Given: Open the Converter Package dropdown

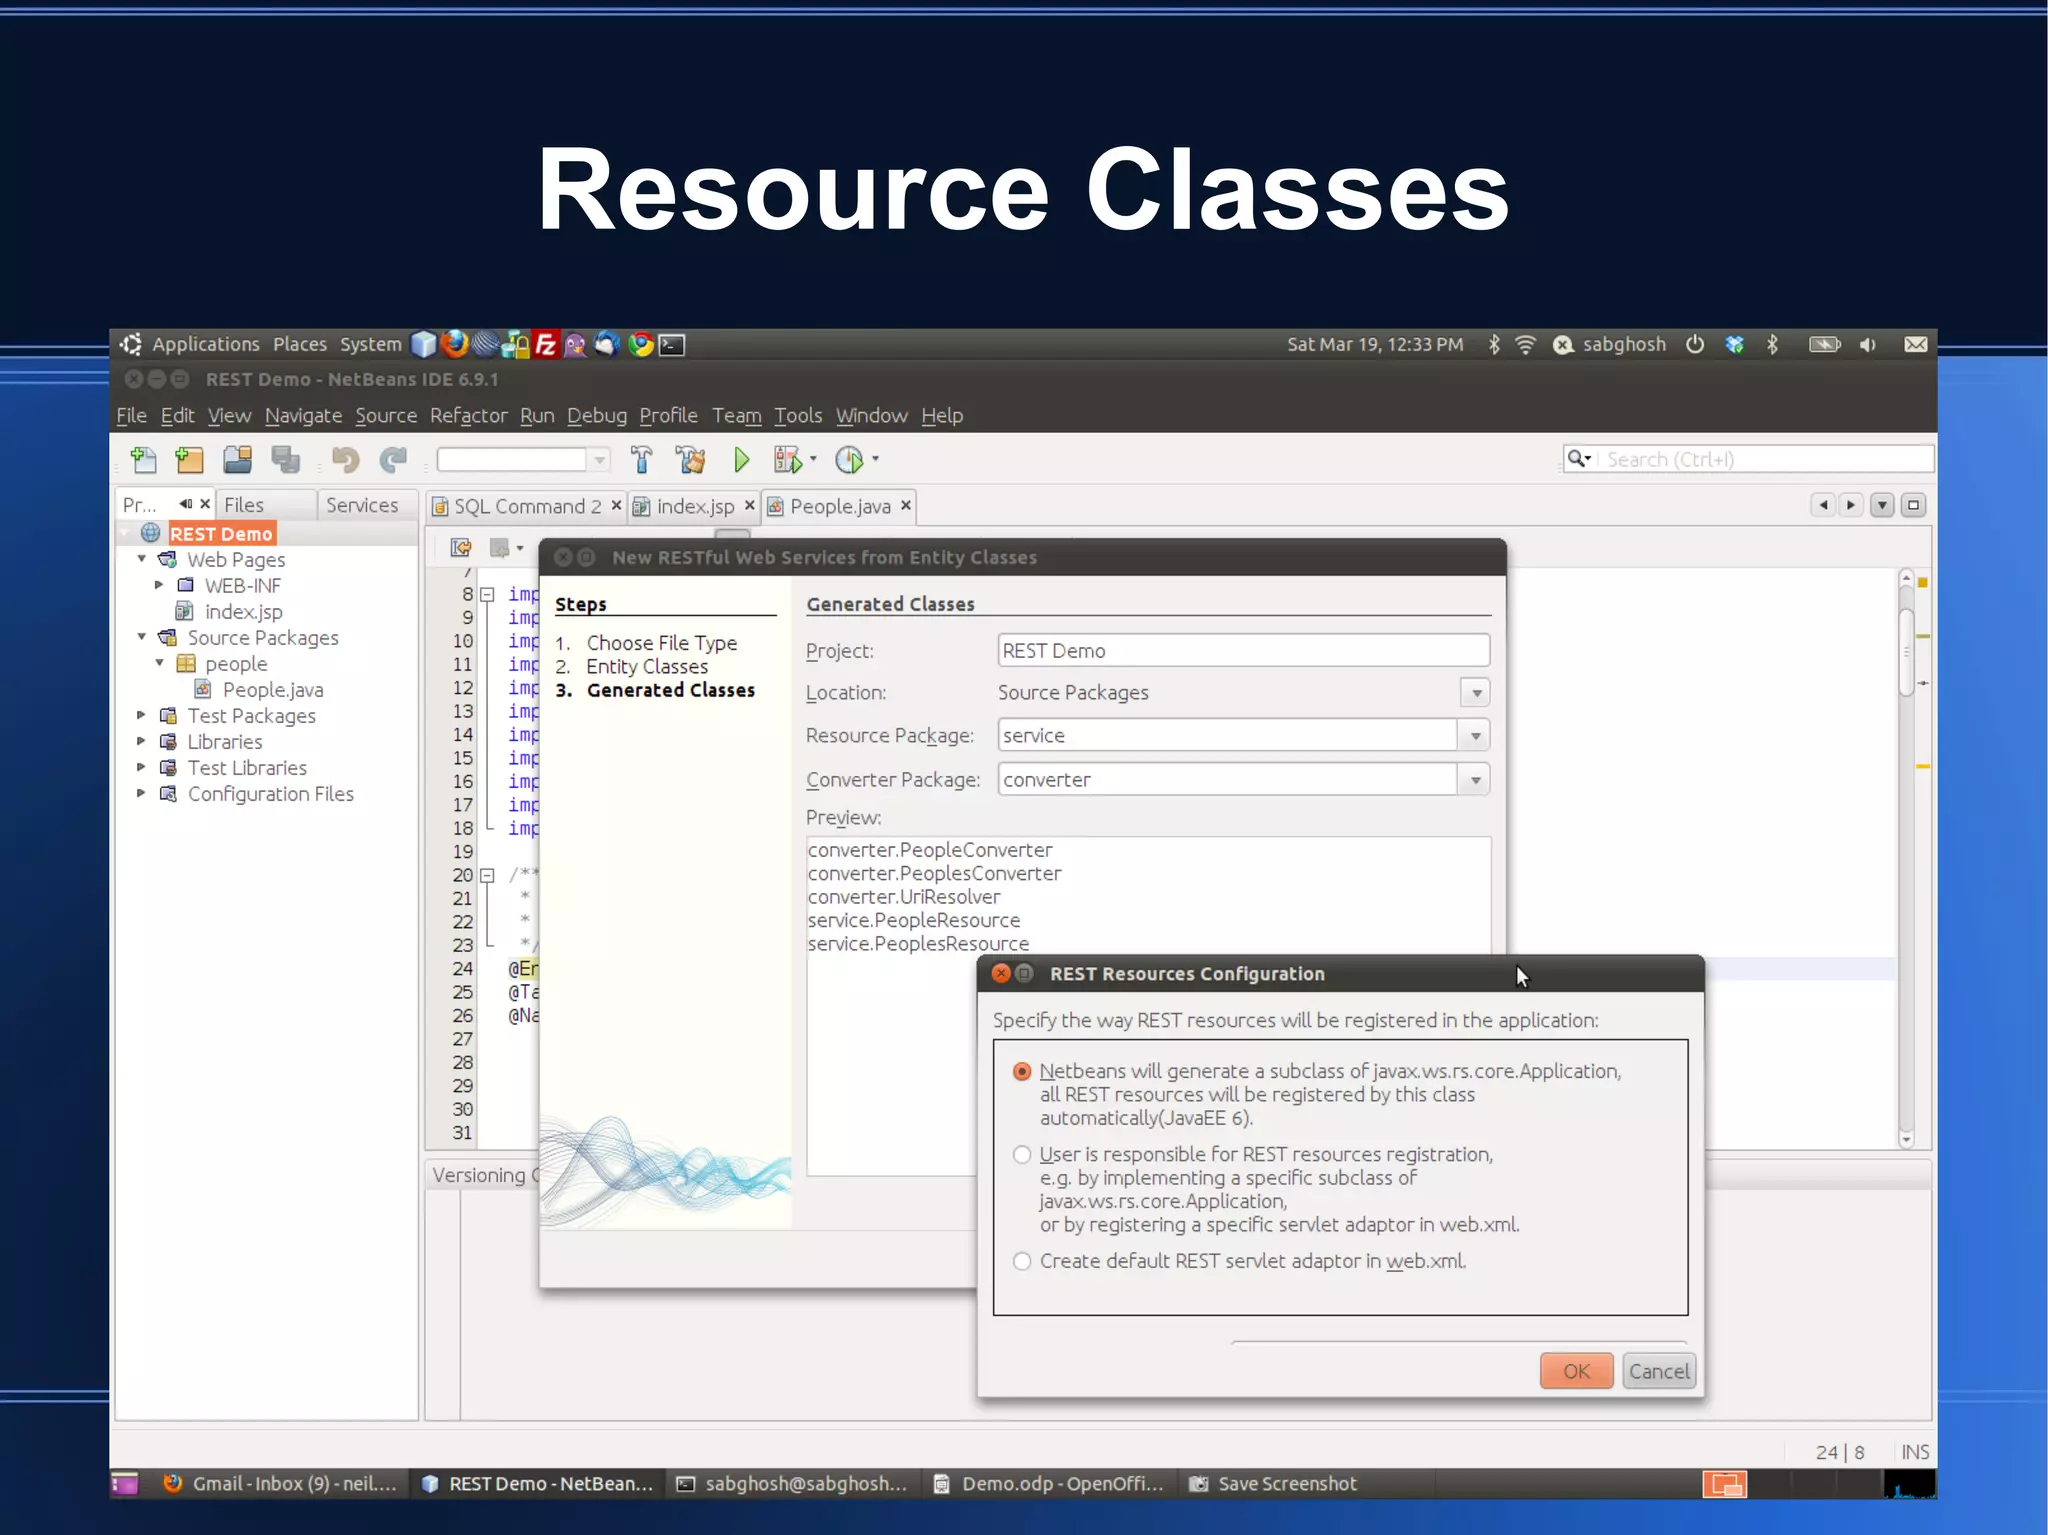Looking at the screenshot, I should 1475,780.
